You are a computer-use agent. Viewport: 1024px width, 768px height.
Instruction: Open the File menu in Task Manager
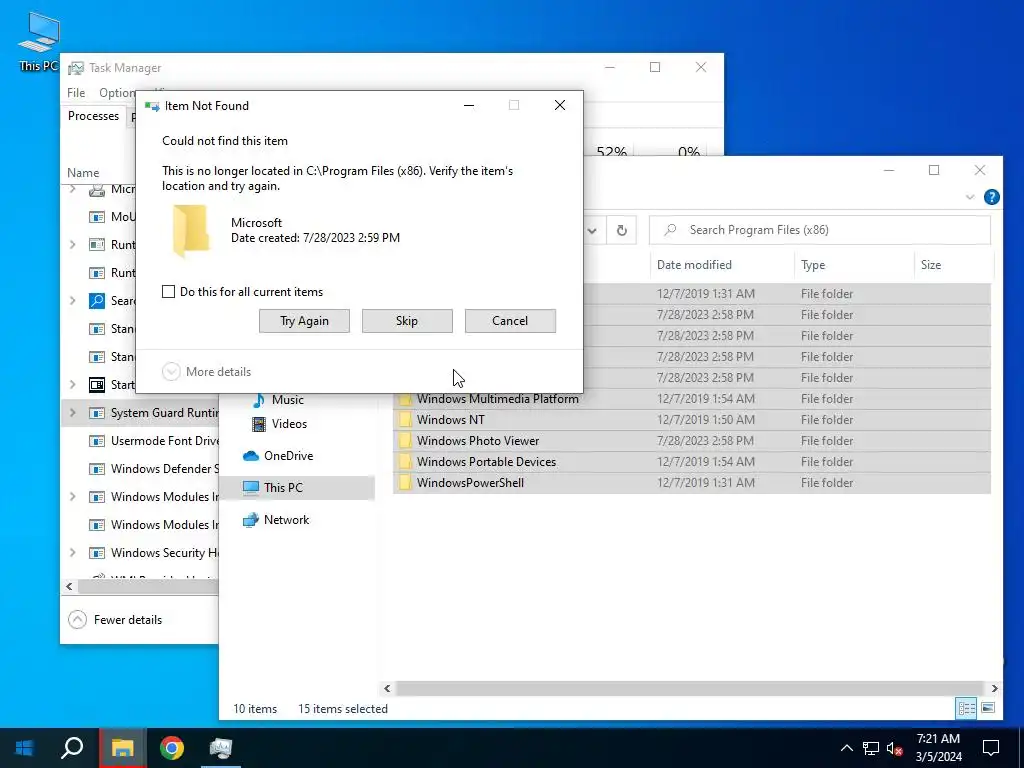point(76,93)
